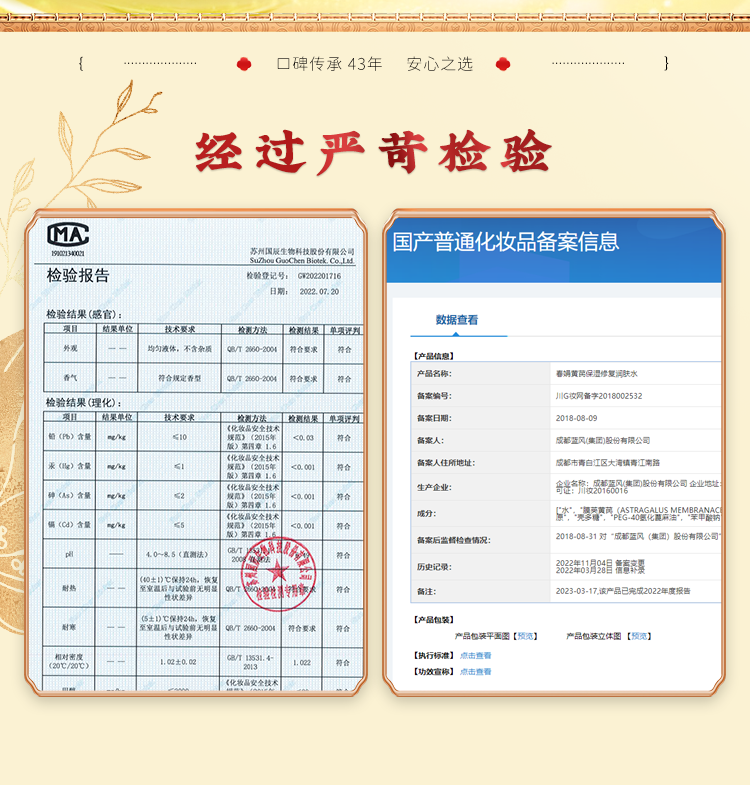Click the 安心之选 slogan text
750x785 pixels.
point(440,64)
